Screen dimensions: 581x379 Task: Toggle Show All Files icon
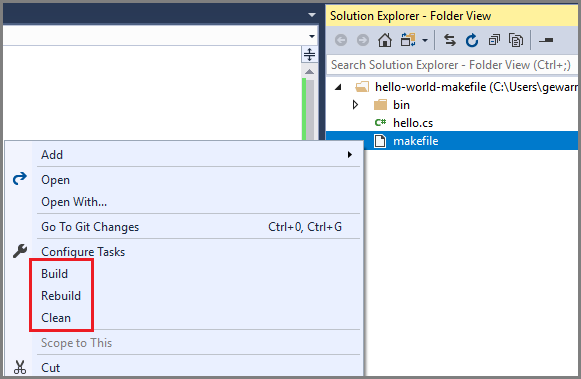(x=515, y=40)
